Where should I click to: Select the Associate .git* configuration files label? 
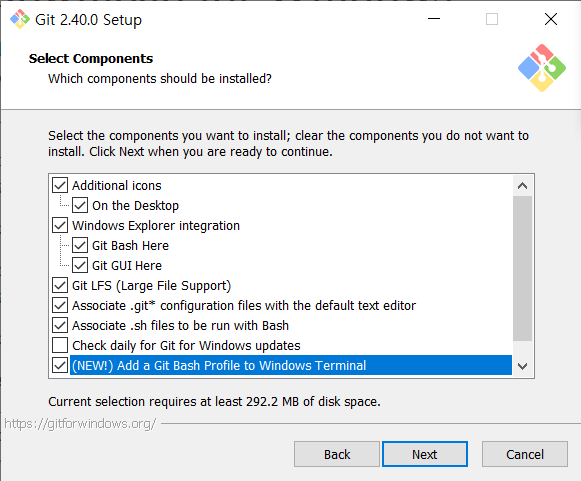pyautogui.click(x=244, y=305)
